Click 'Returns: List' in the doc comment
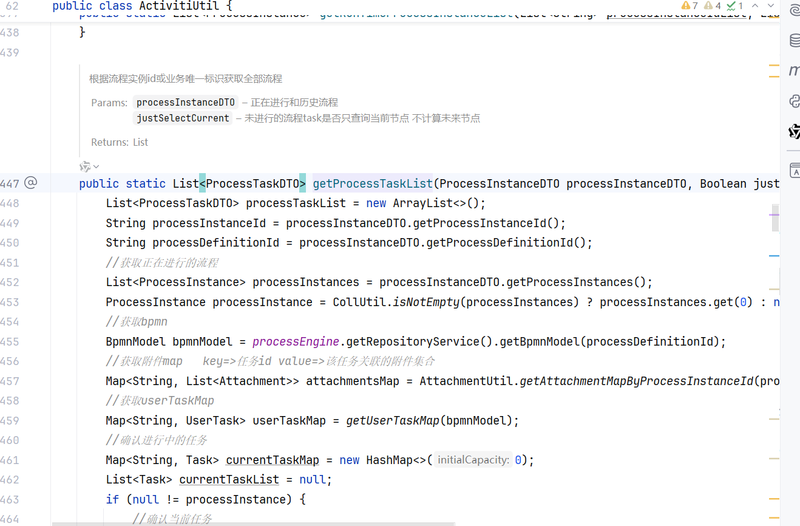Viewport: 800px width, 526px height. (119, 142)
